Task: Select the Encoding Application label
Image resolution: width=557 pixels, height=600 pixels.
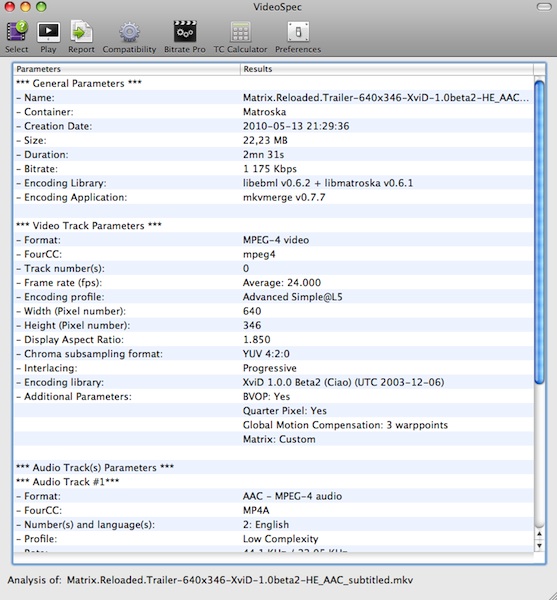Action: [75, 197]
